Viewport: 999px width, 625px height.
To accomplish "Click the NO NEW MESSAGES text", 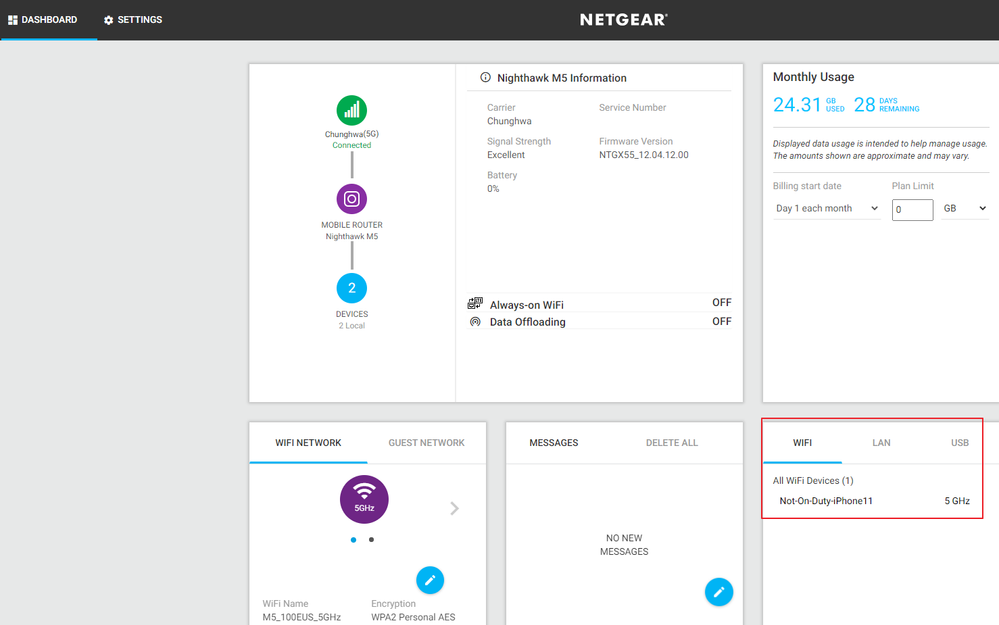I will [624, 545].
